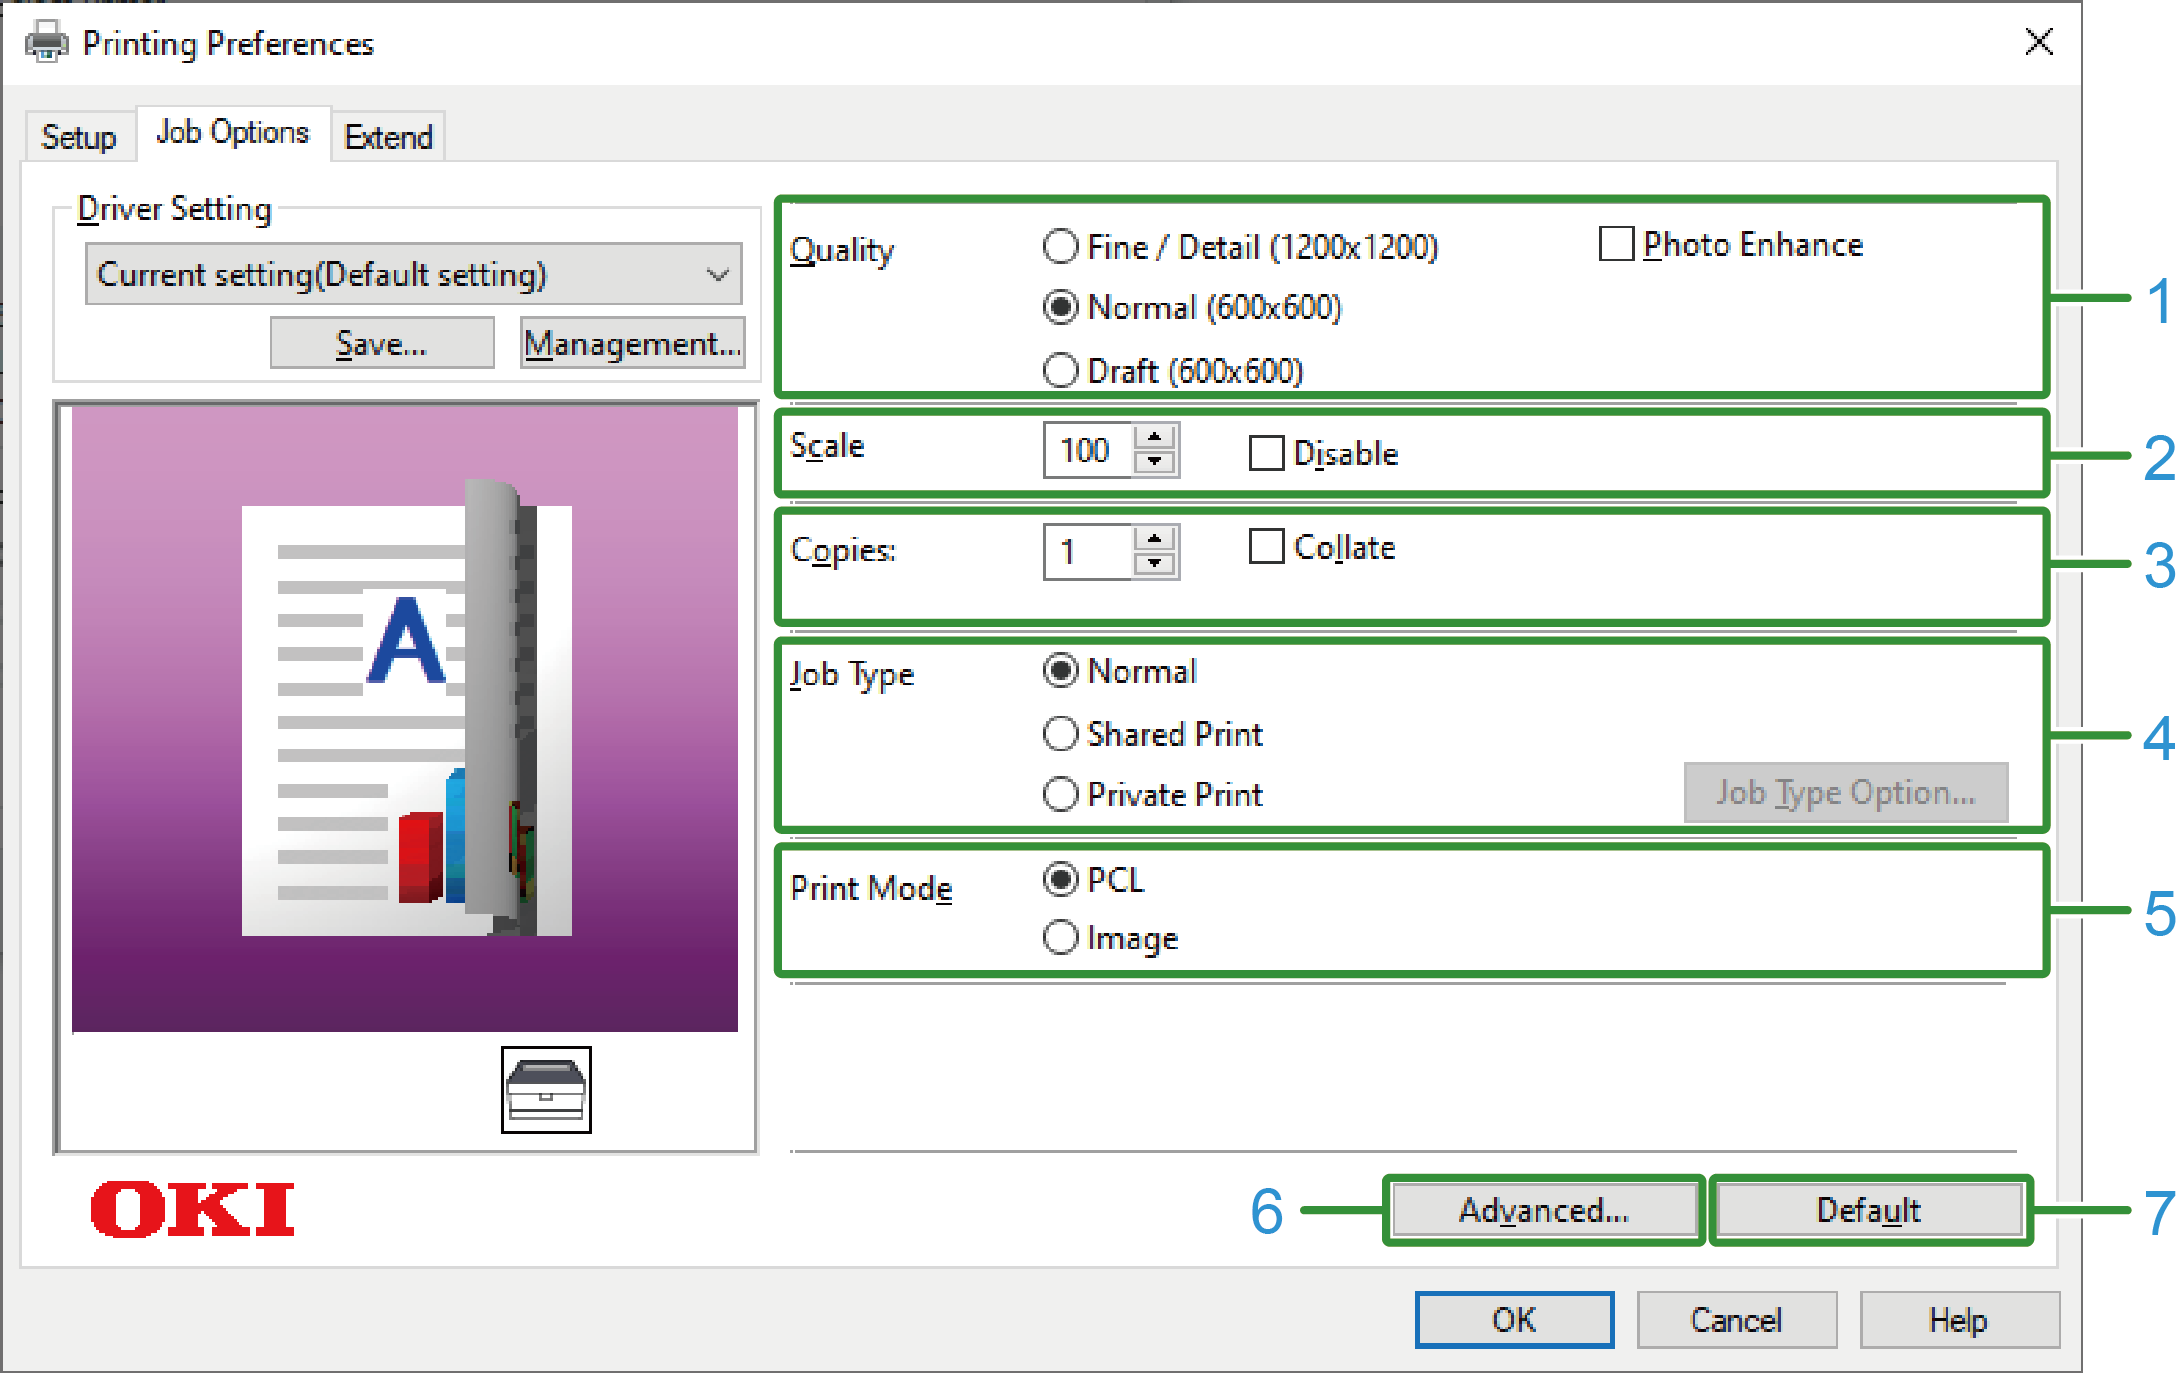Tick the Disable scale checkbox

click(1266, 453)
